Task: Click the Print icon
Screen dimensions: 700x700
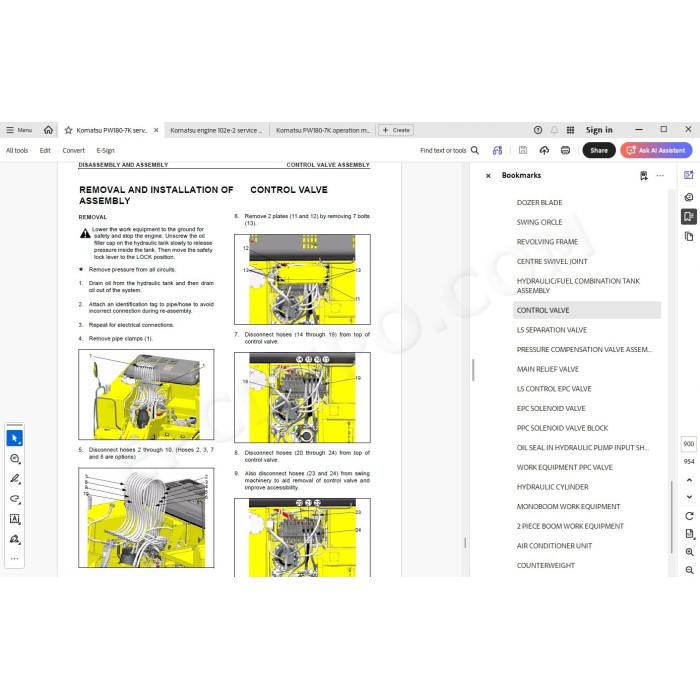Action: pyautogui.click(x=565, y=150)
